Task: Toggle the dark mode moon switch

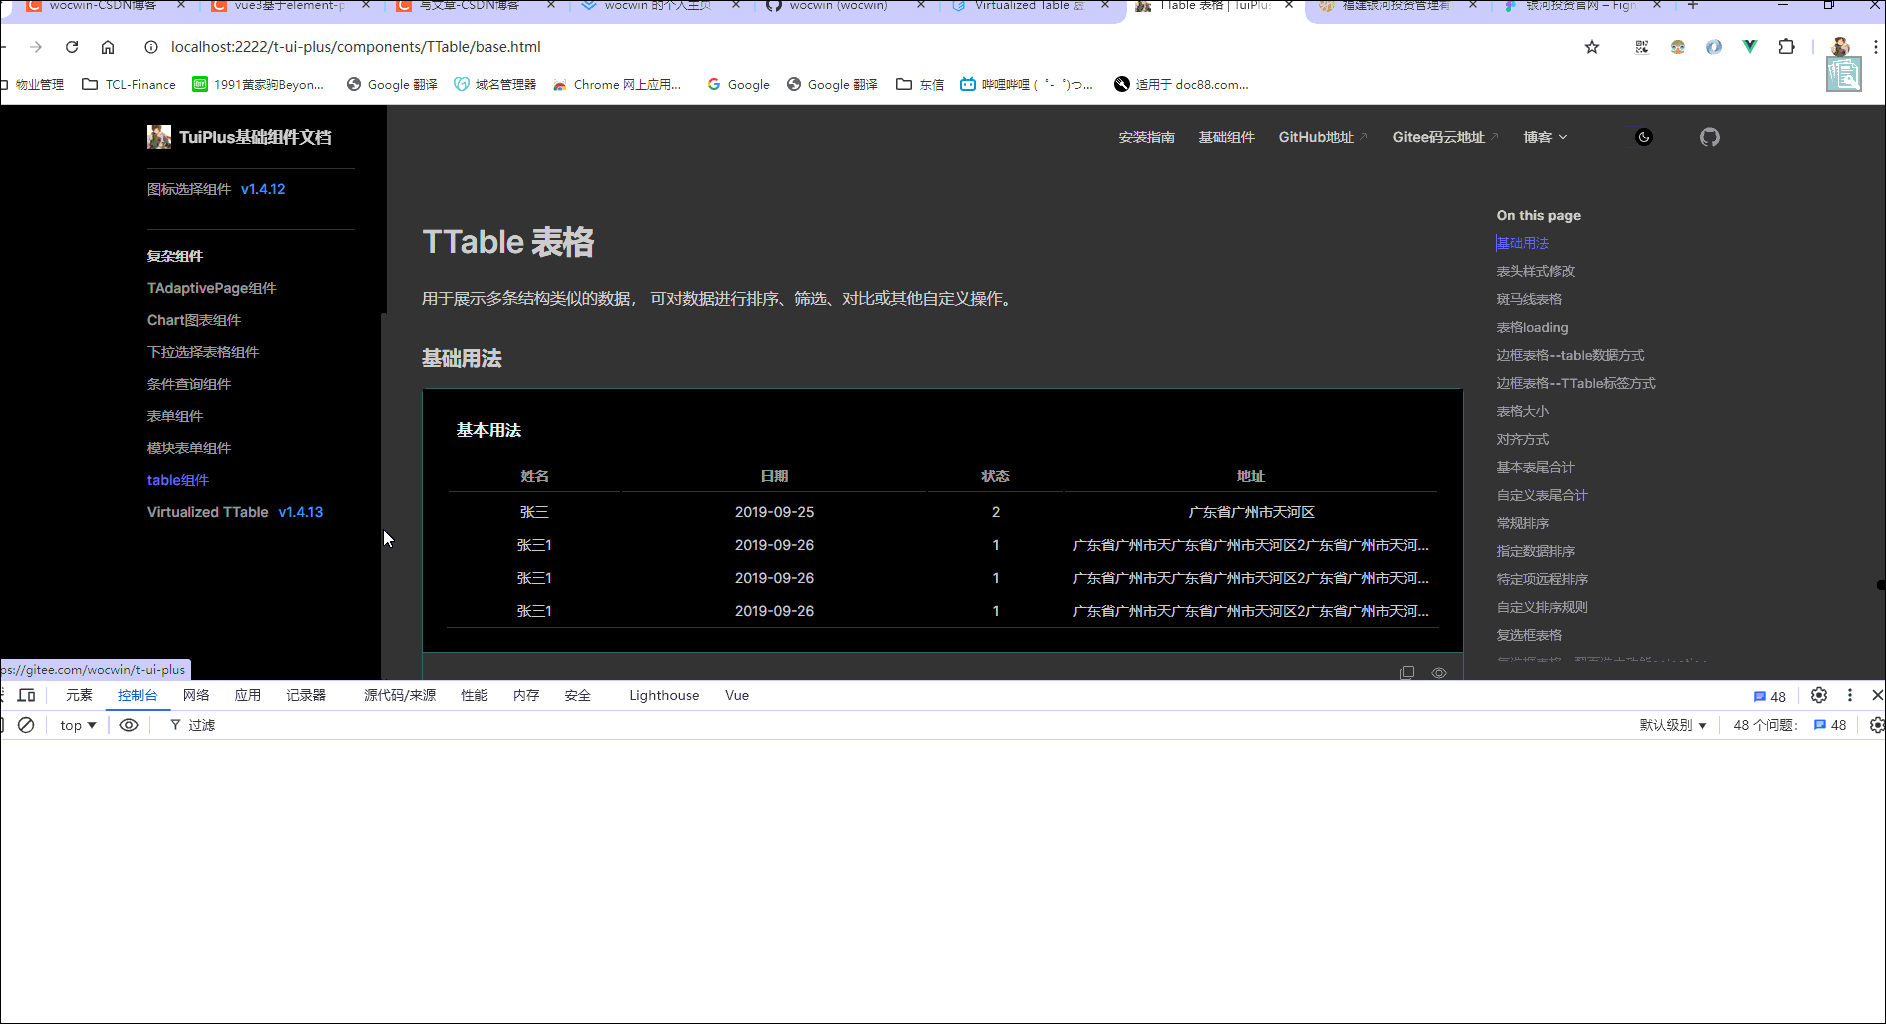Action: pos(1643,137)
